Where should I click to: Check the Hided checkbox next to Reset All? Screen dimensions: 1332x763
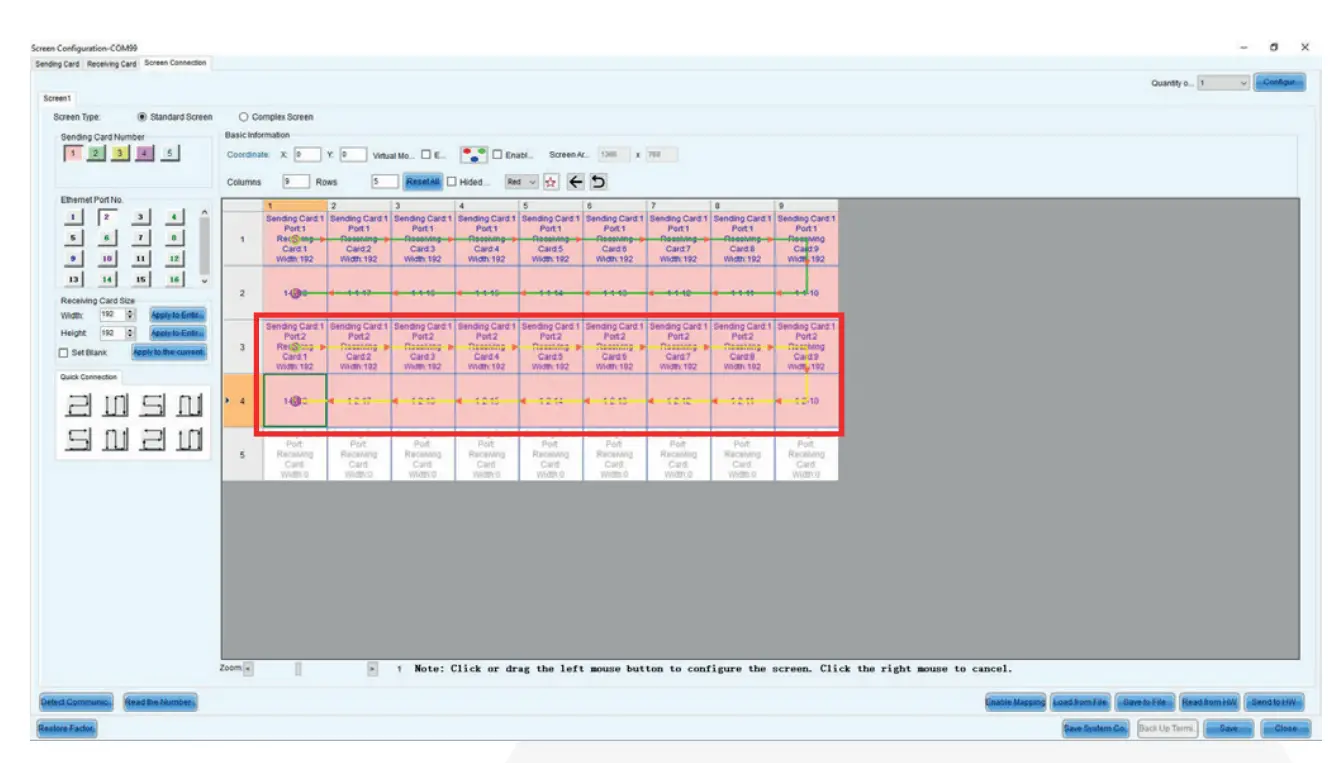coord(452,182)
